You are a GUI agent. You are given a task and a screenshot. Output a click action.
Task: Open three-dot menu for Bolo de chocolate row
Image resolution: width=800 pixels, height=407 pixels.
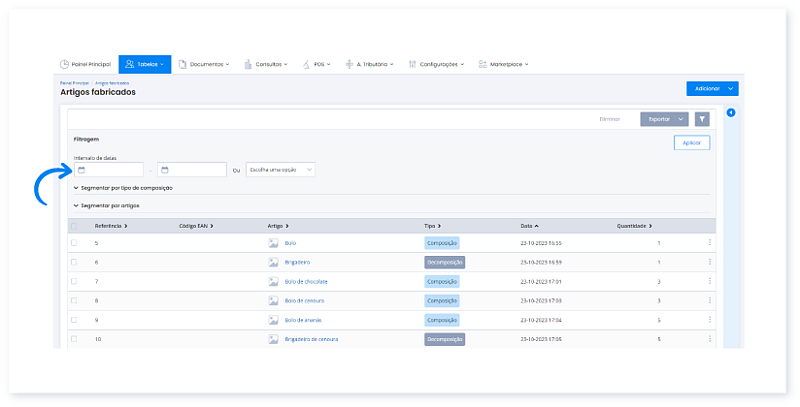(710, 282)
